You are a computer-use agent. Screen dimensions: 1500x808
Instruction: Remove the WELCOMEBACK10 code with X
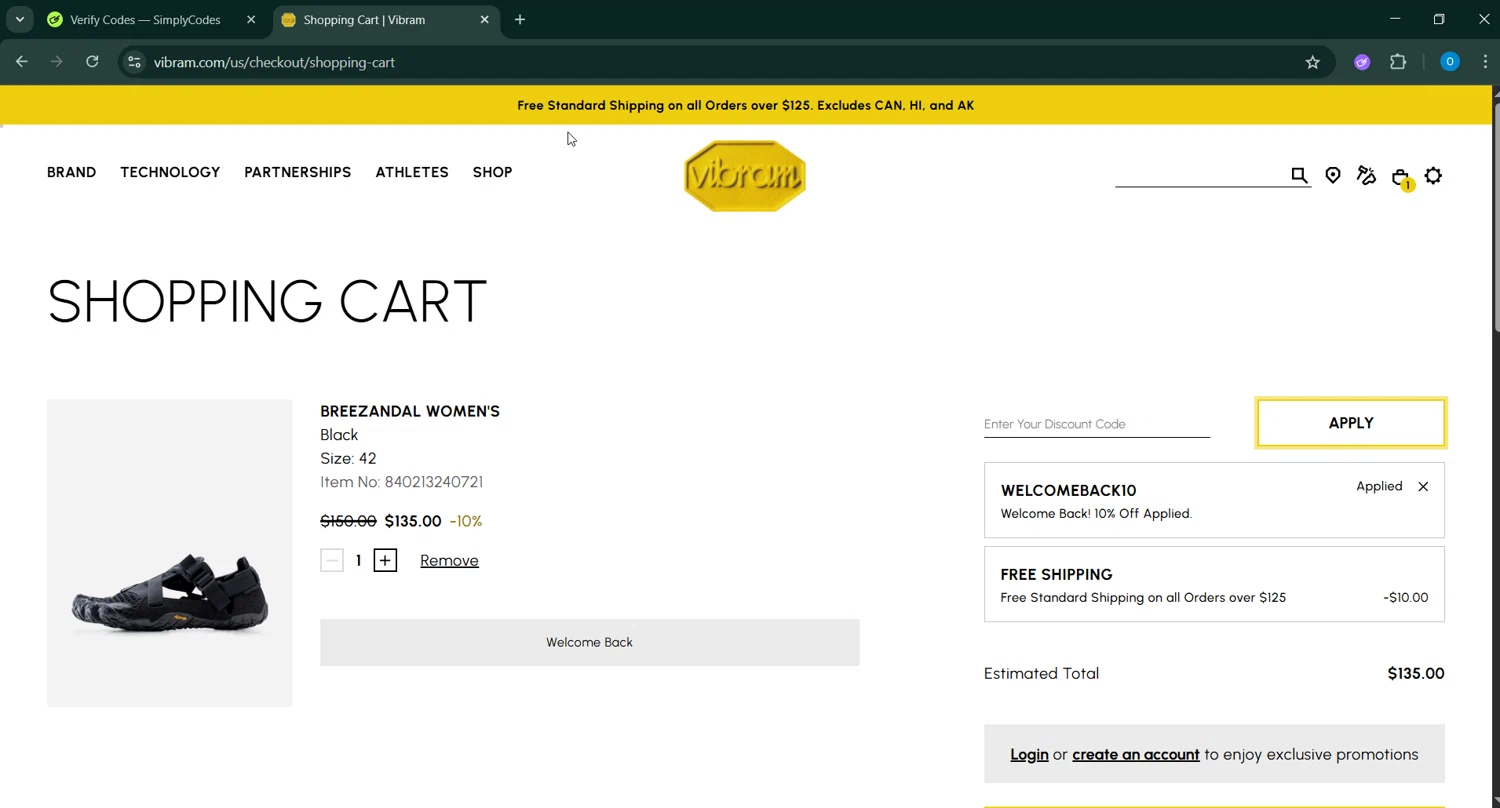(x=1423, y=487)
